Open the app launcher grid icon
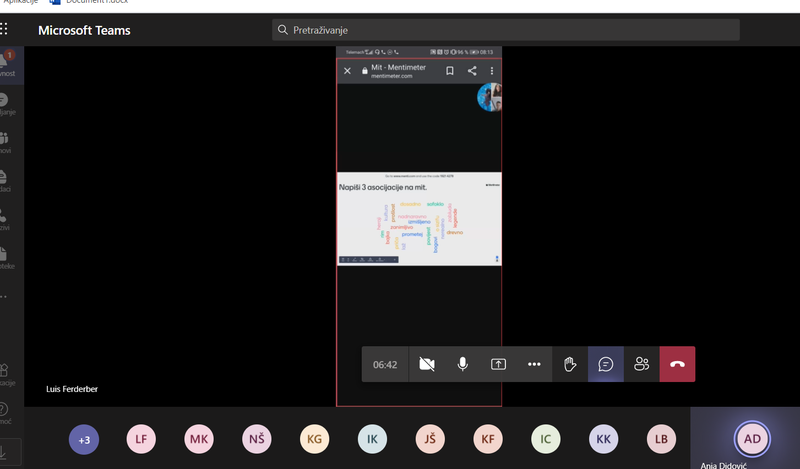The image size is (800, 469). 4,29
